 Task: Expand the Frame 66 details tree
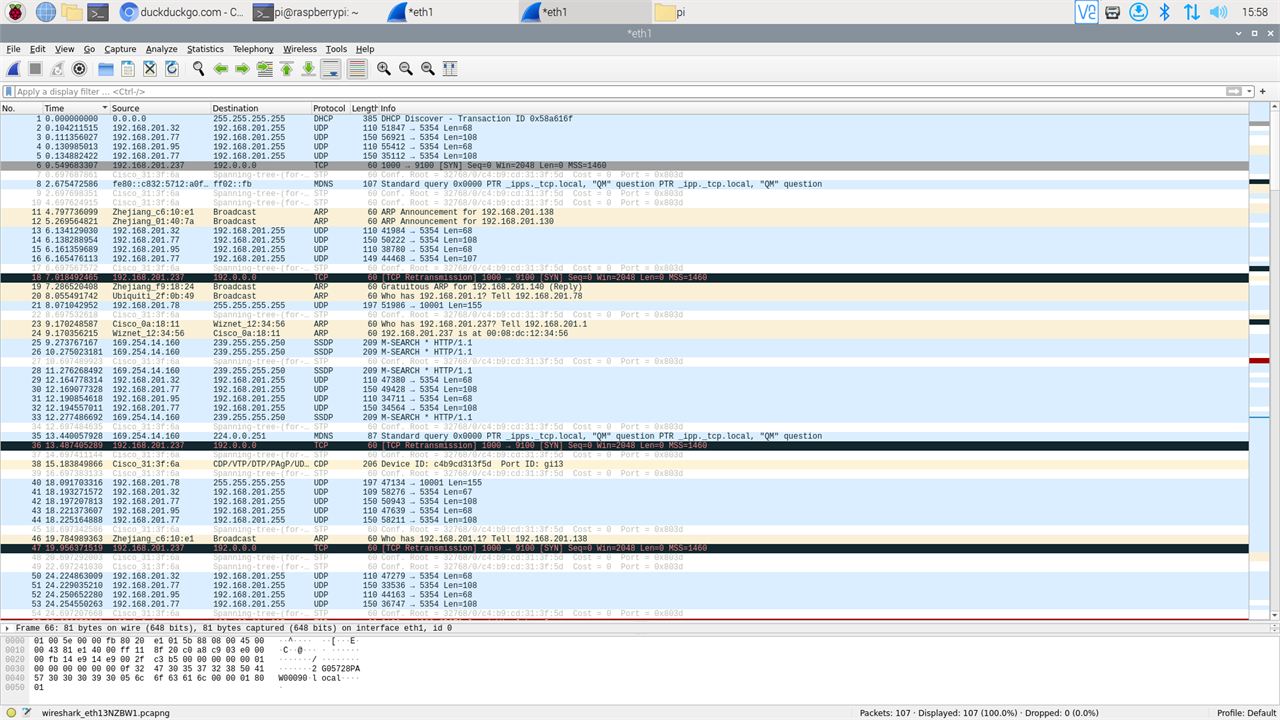(8, 627)
